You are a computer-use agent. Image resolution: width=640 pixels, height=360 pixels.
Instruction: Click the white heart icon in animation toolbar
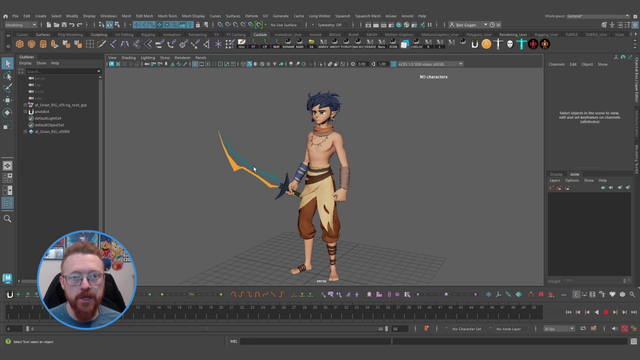pyautogui.click(x=612, y=294)
